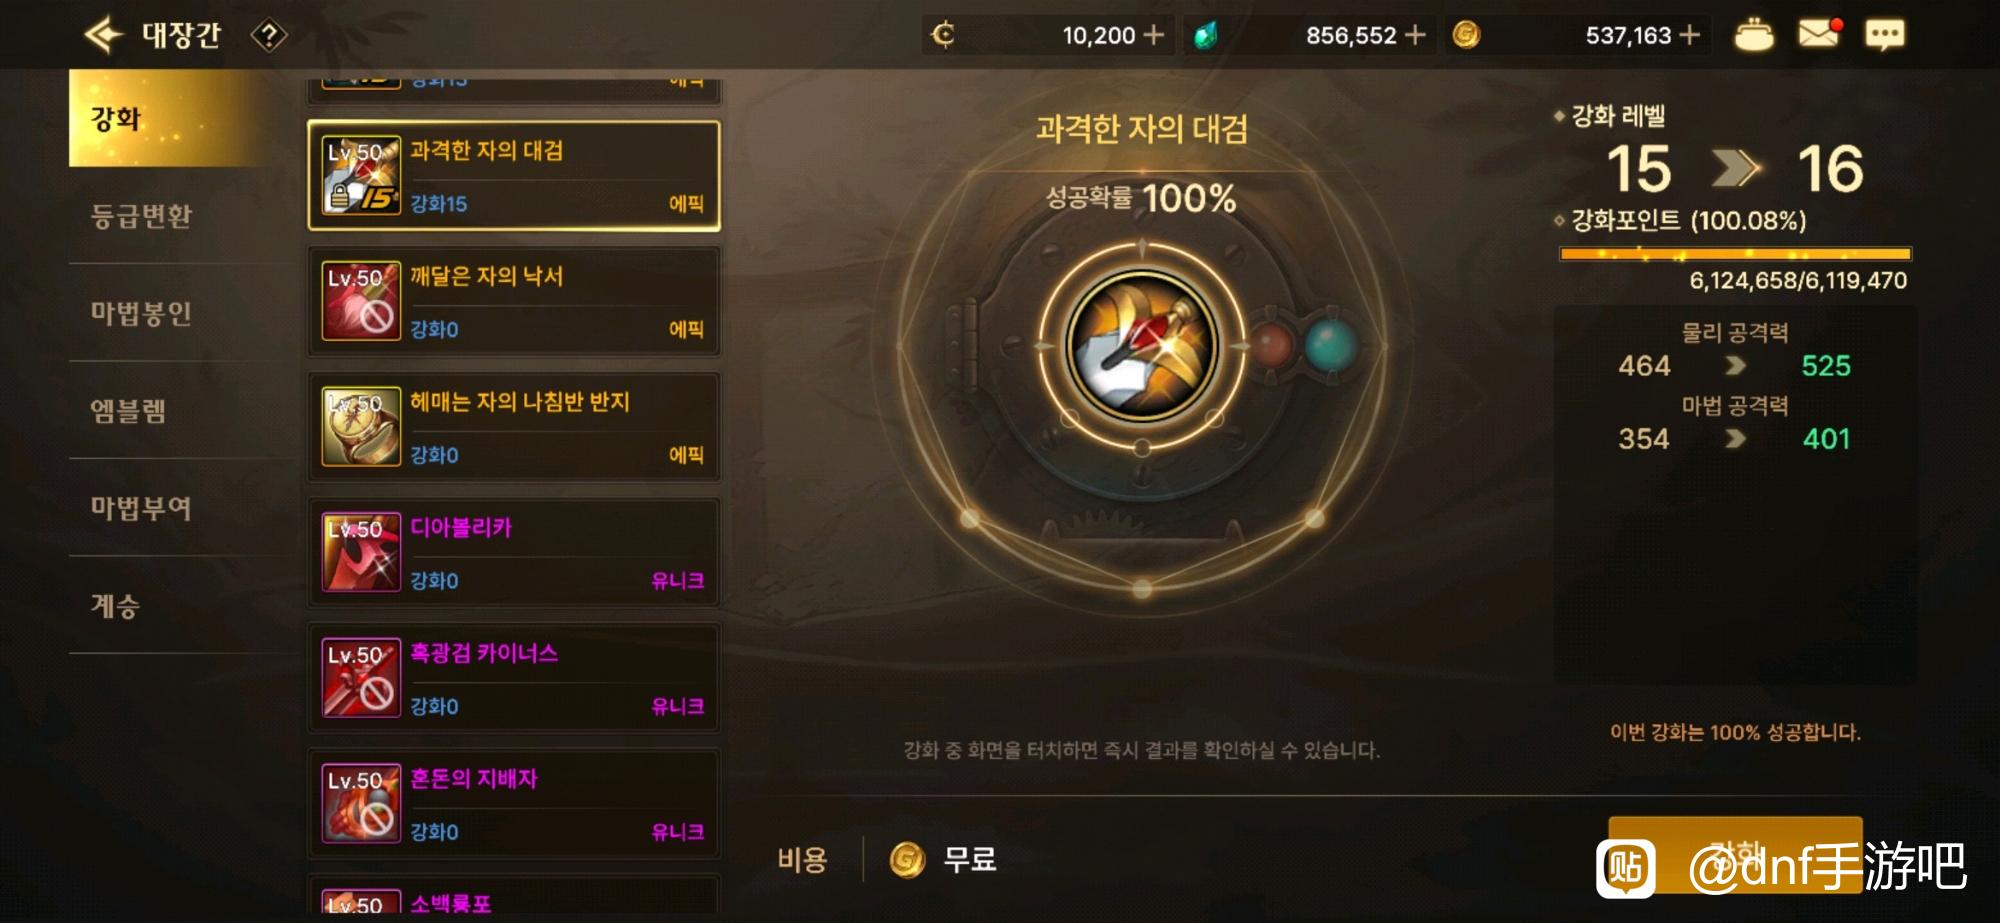Add more green gems with plus icon

[1415, 35]
